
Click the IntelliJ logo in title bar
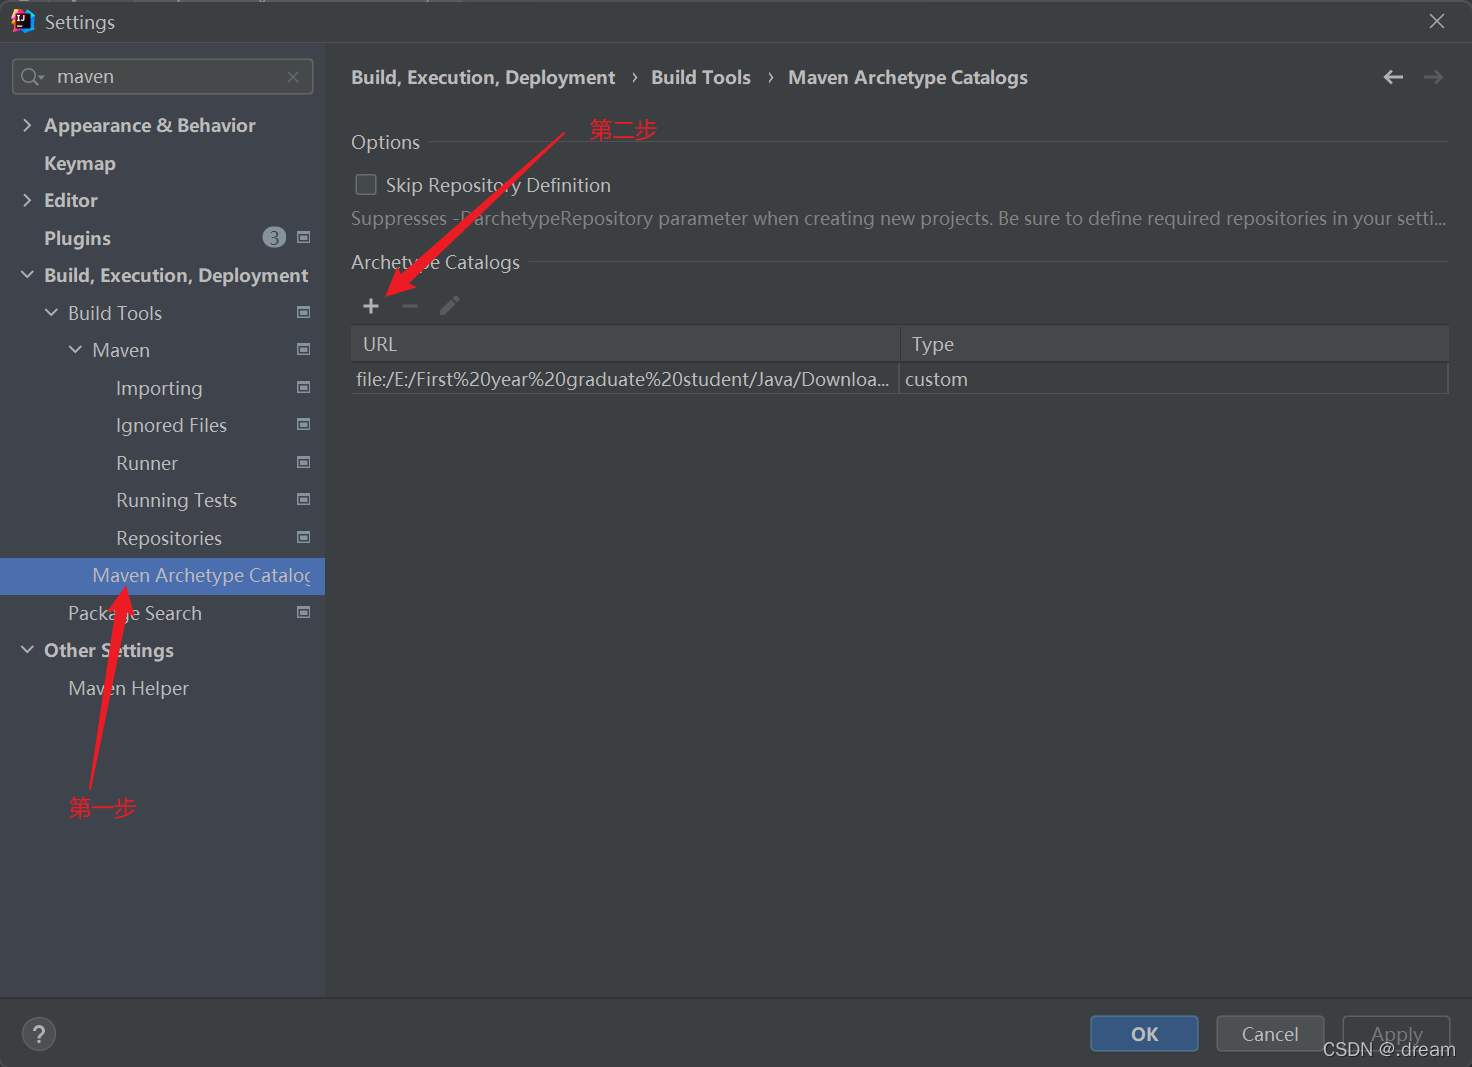[x=22, y=21]
